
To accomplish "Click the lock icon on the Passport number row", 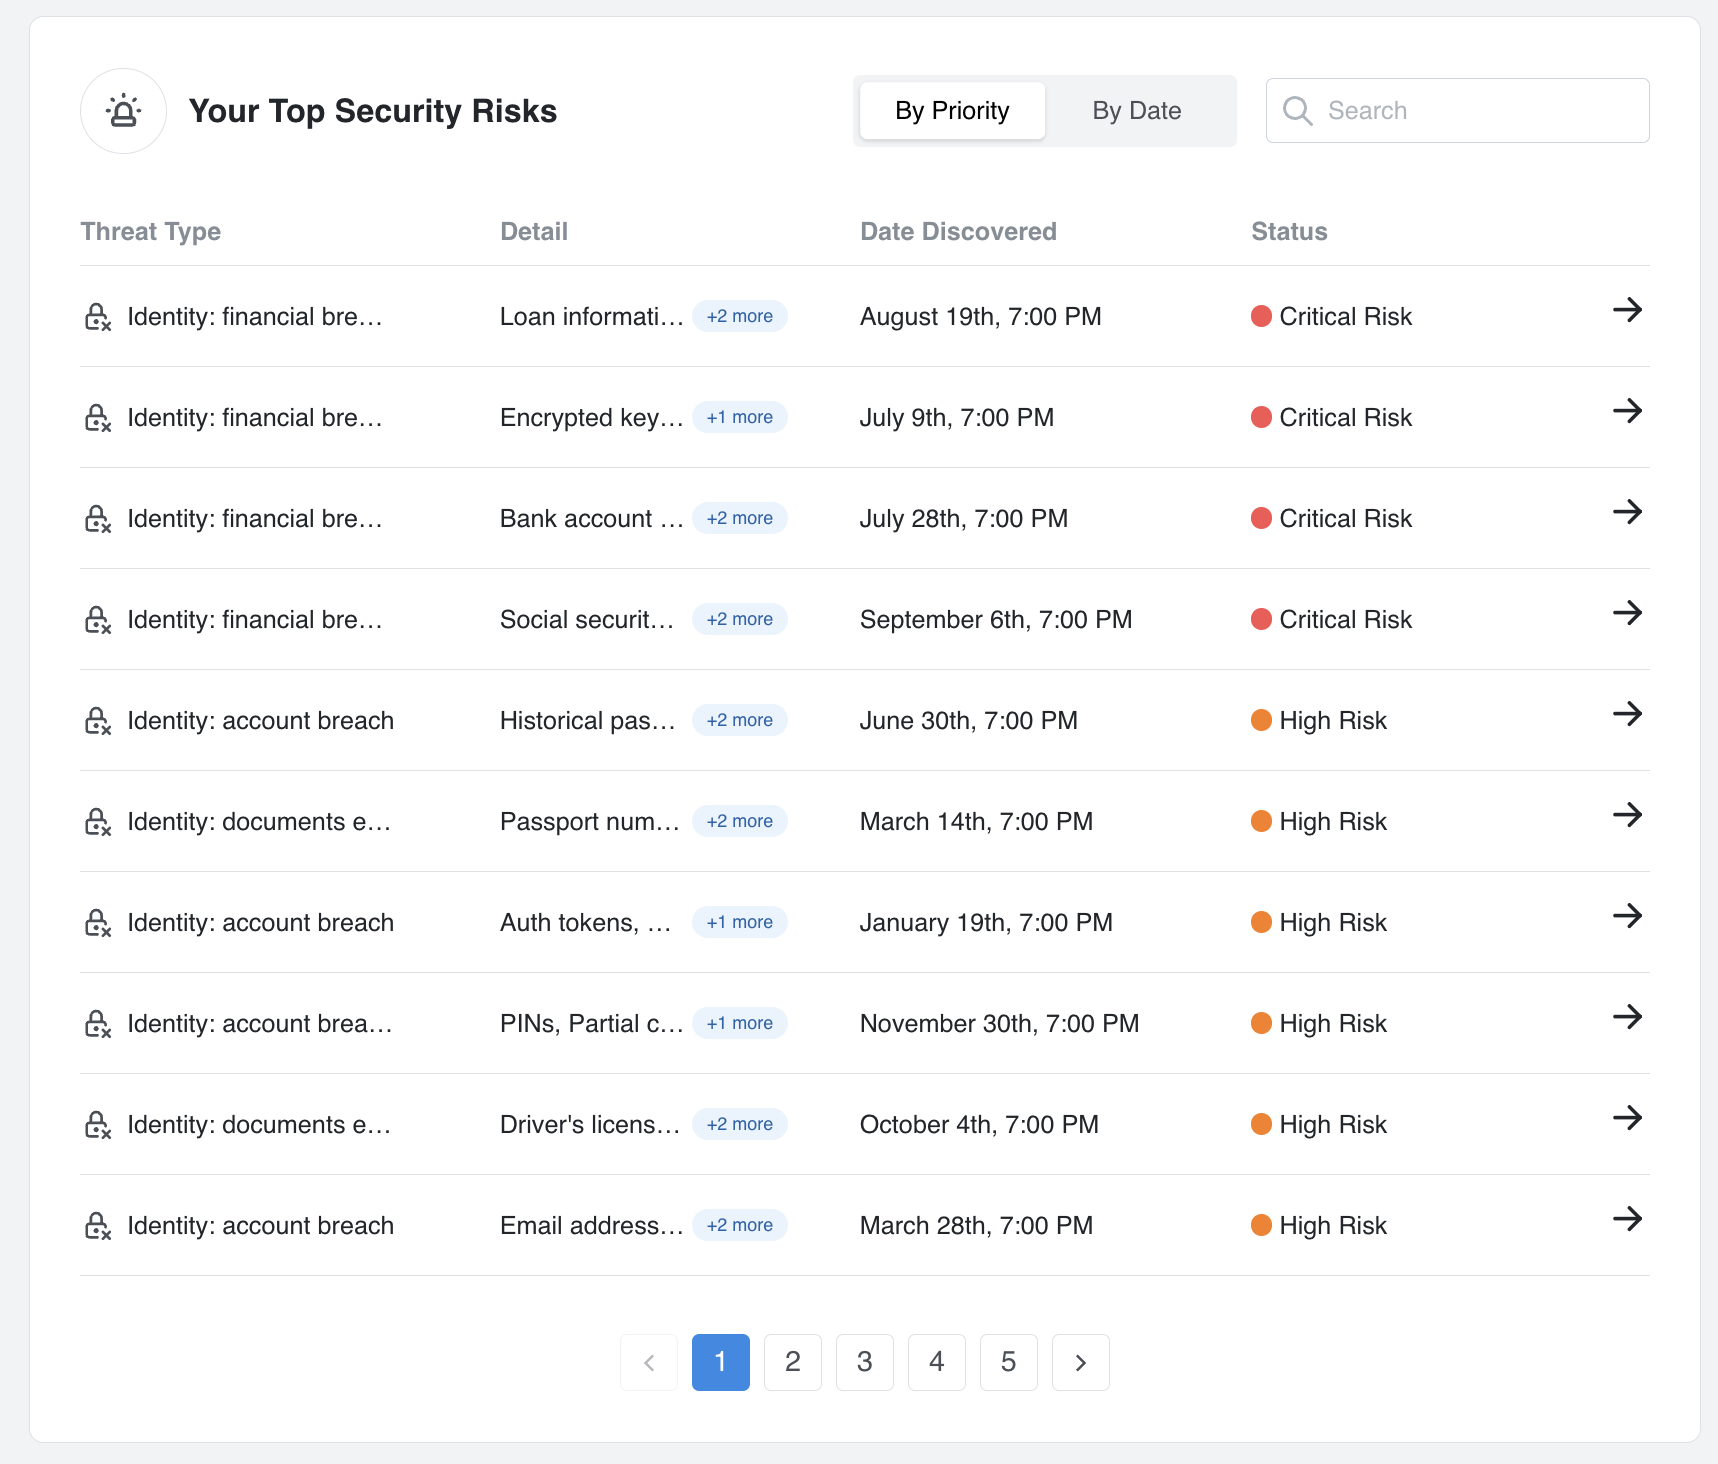I will (x=97, y=822).
